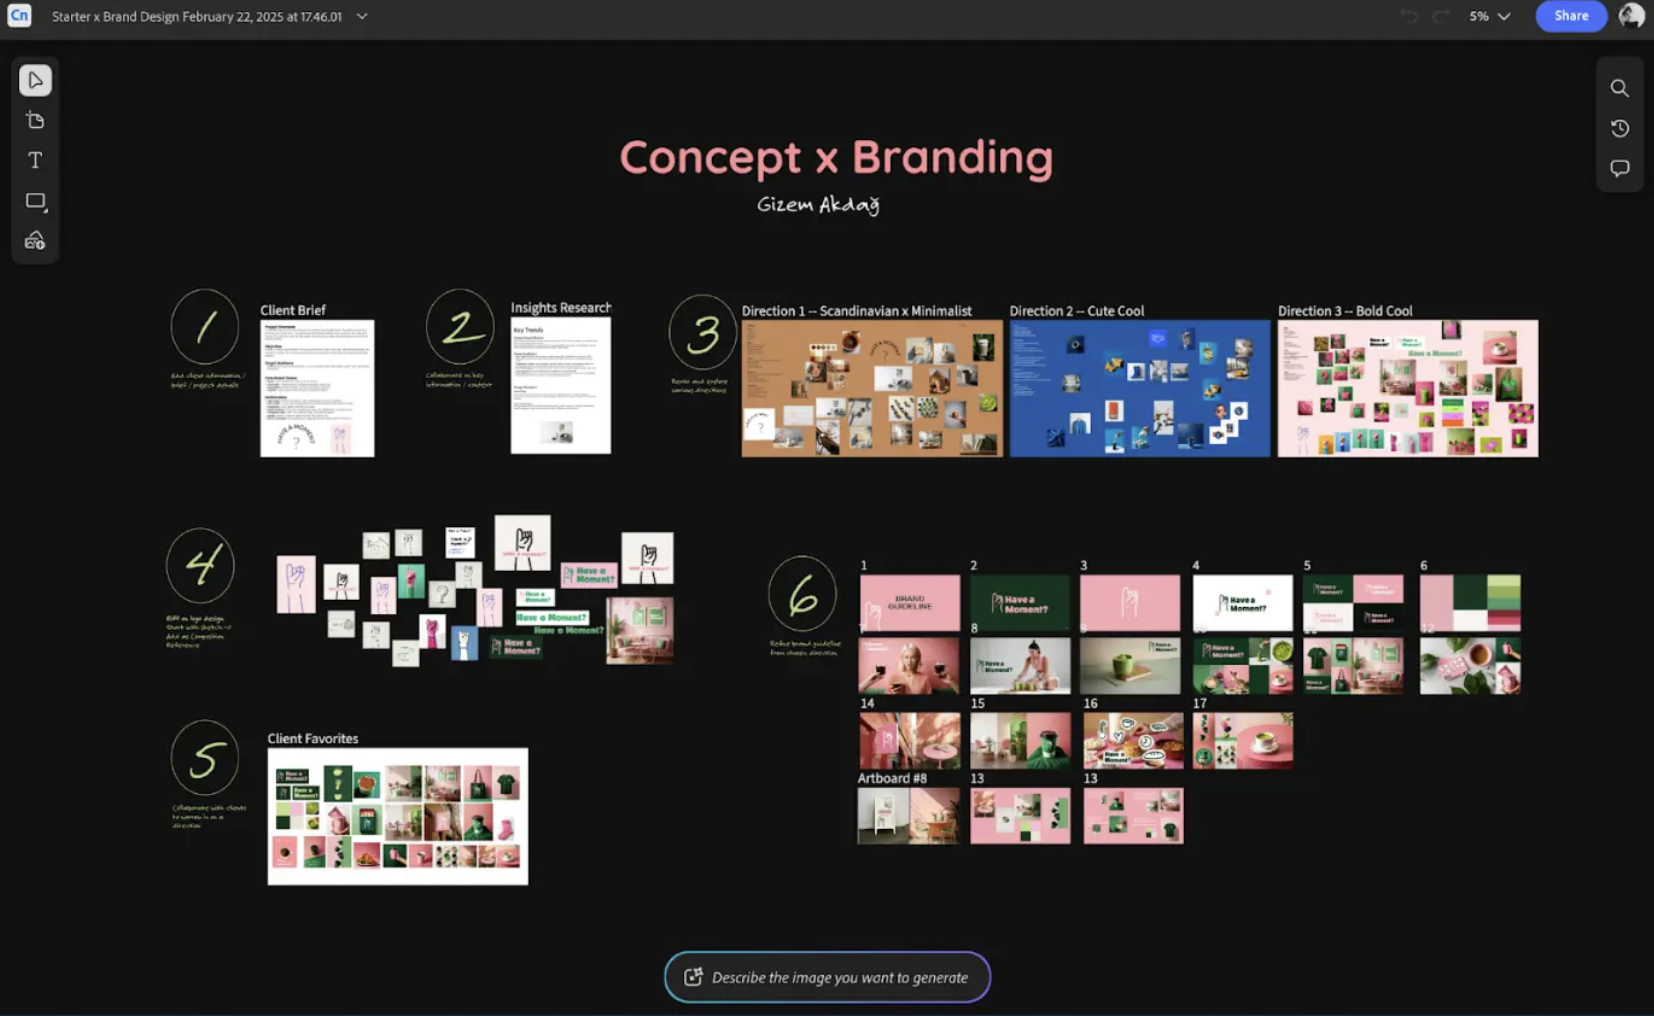Choose the Add artboard tool in toolbar
The height and width of the screenshot is (1016, 1654).
pyautogui.click(x=35, y=121)
